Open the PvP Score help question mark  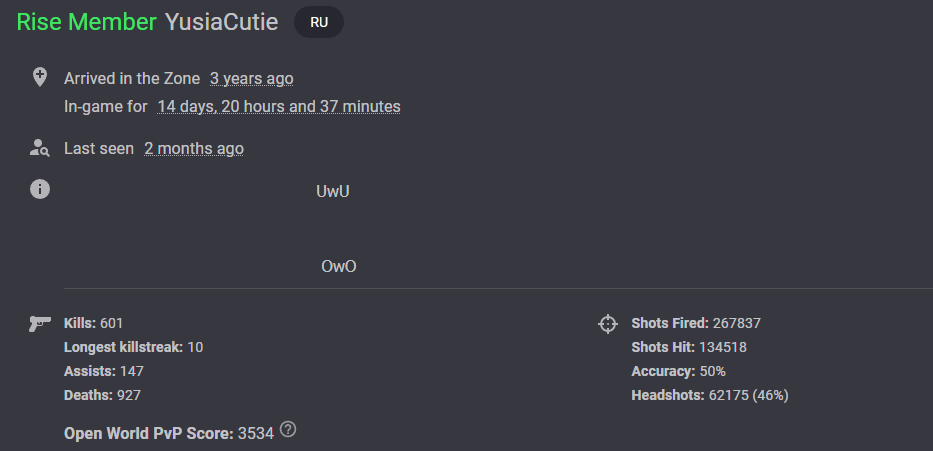click(x=288, y=429)
